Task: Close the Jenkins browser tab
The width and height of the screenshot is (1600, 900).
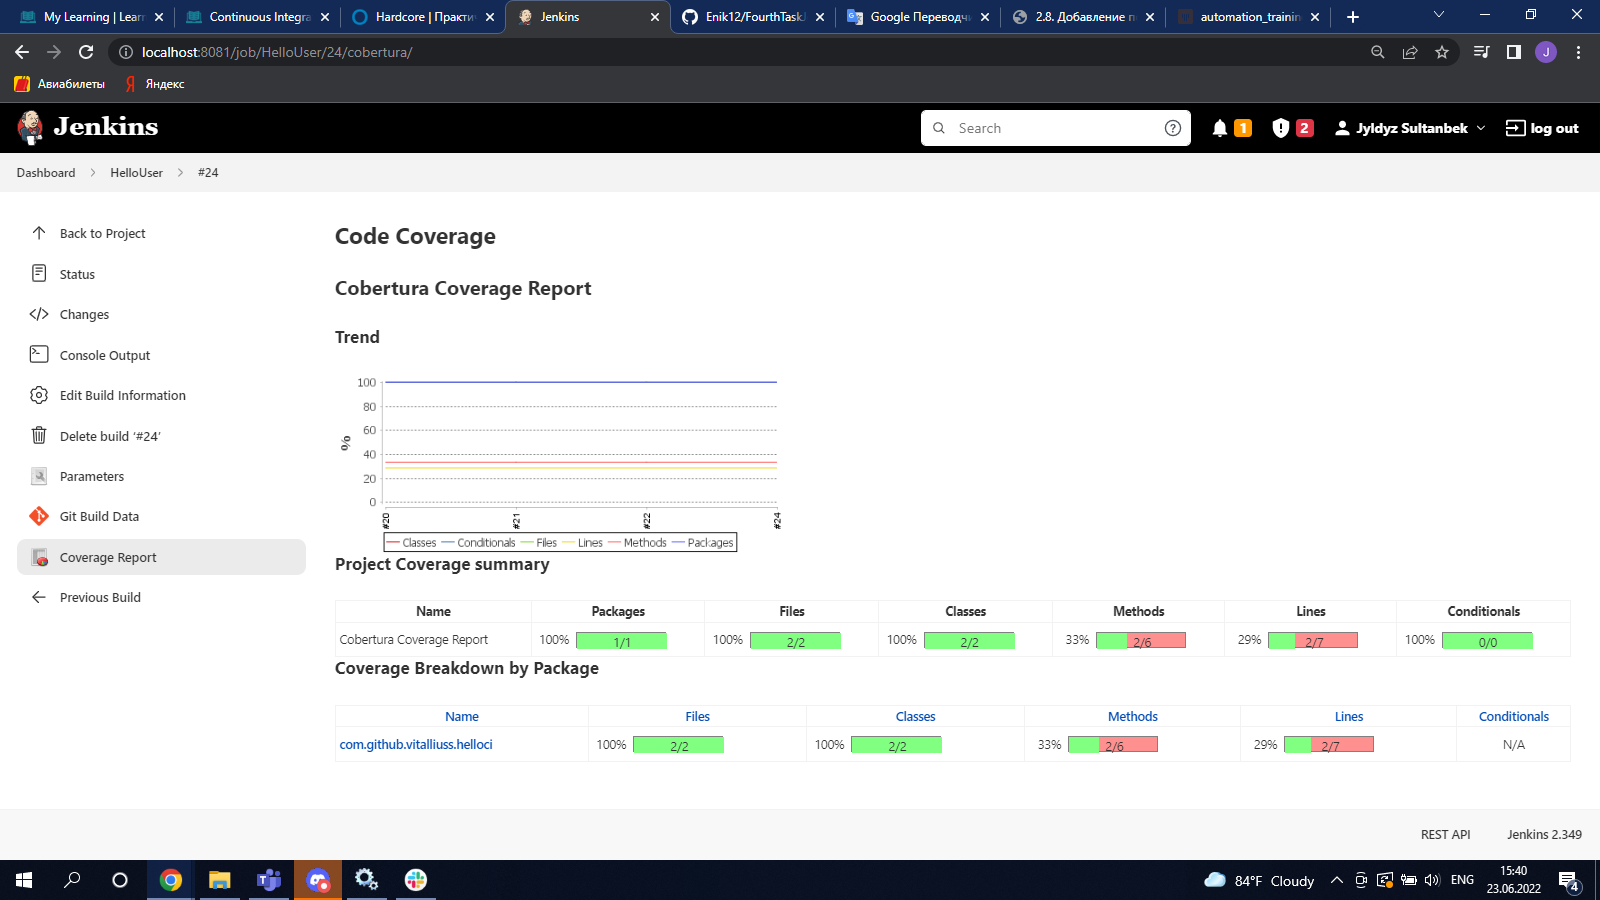Action: coord(655,17)
